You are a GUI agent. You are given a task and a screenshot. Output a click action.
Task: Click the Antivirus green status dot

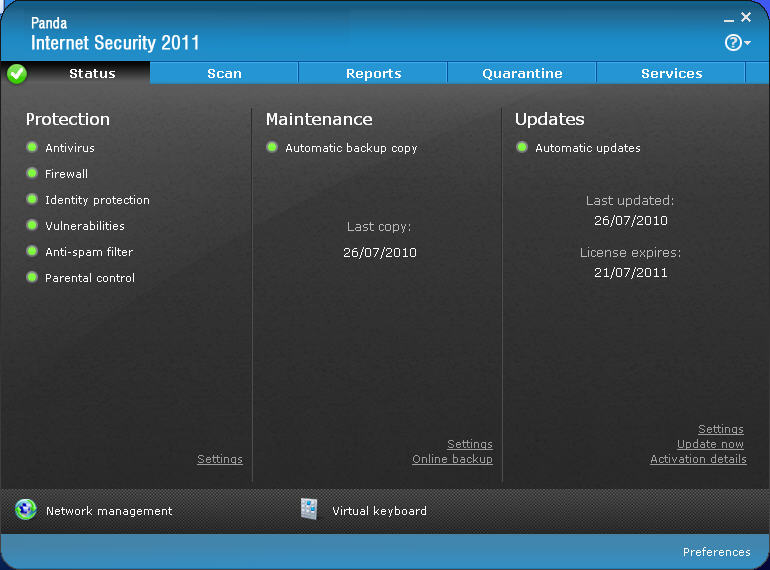32,147
